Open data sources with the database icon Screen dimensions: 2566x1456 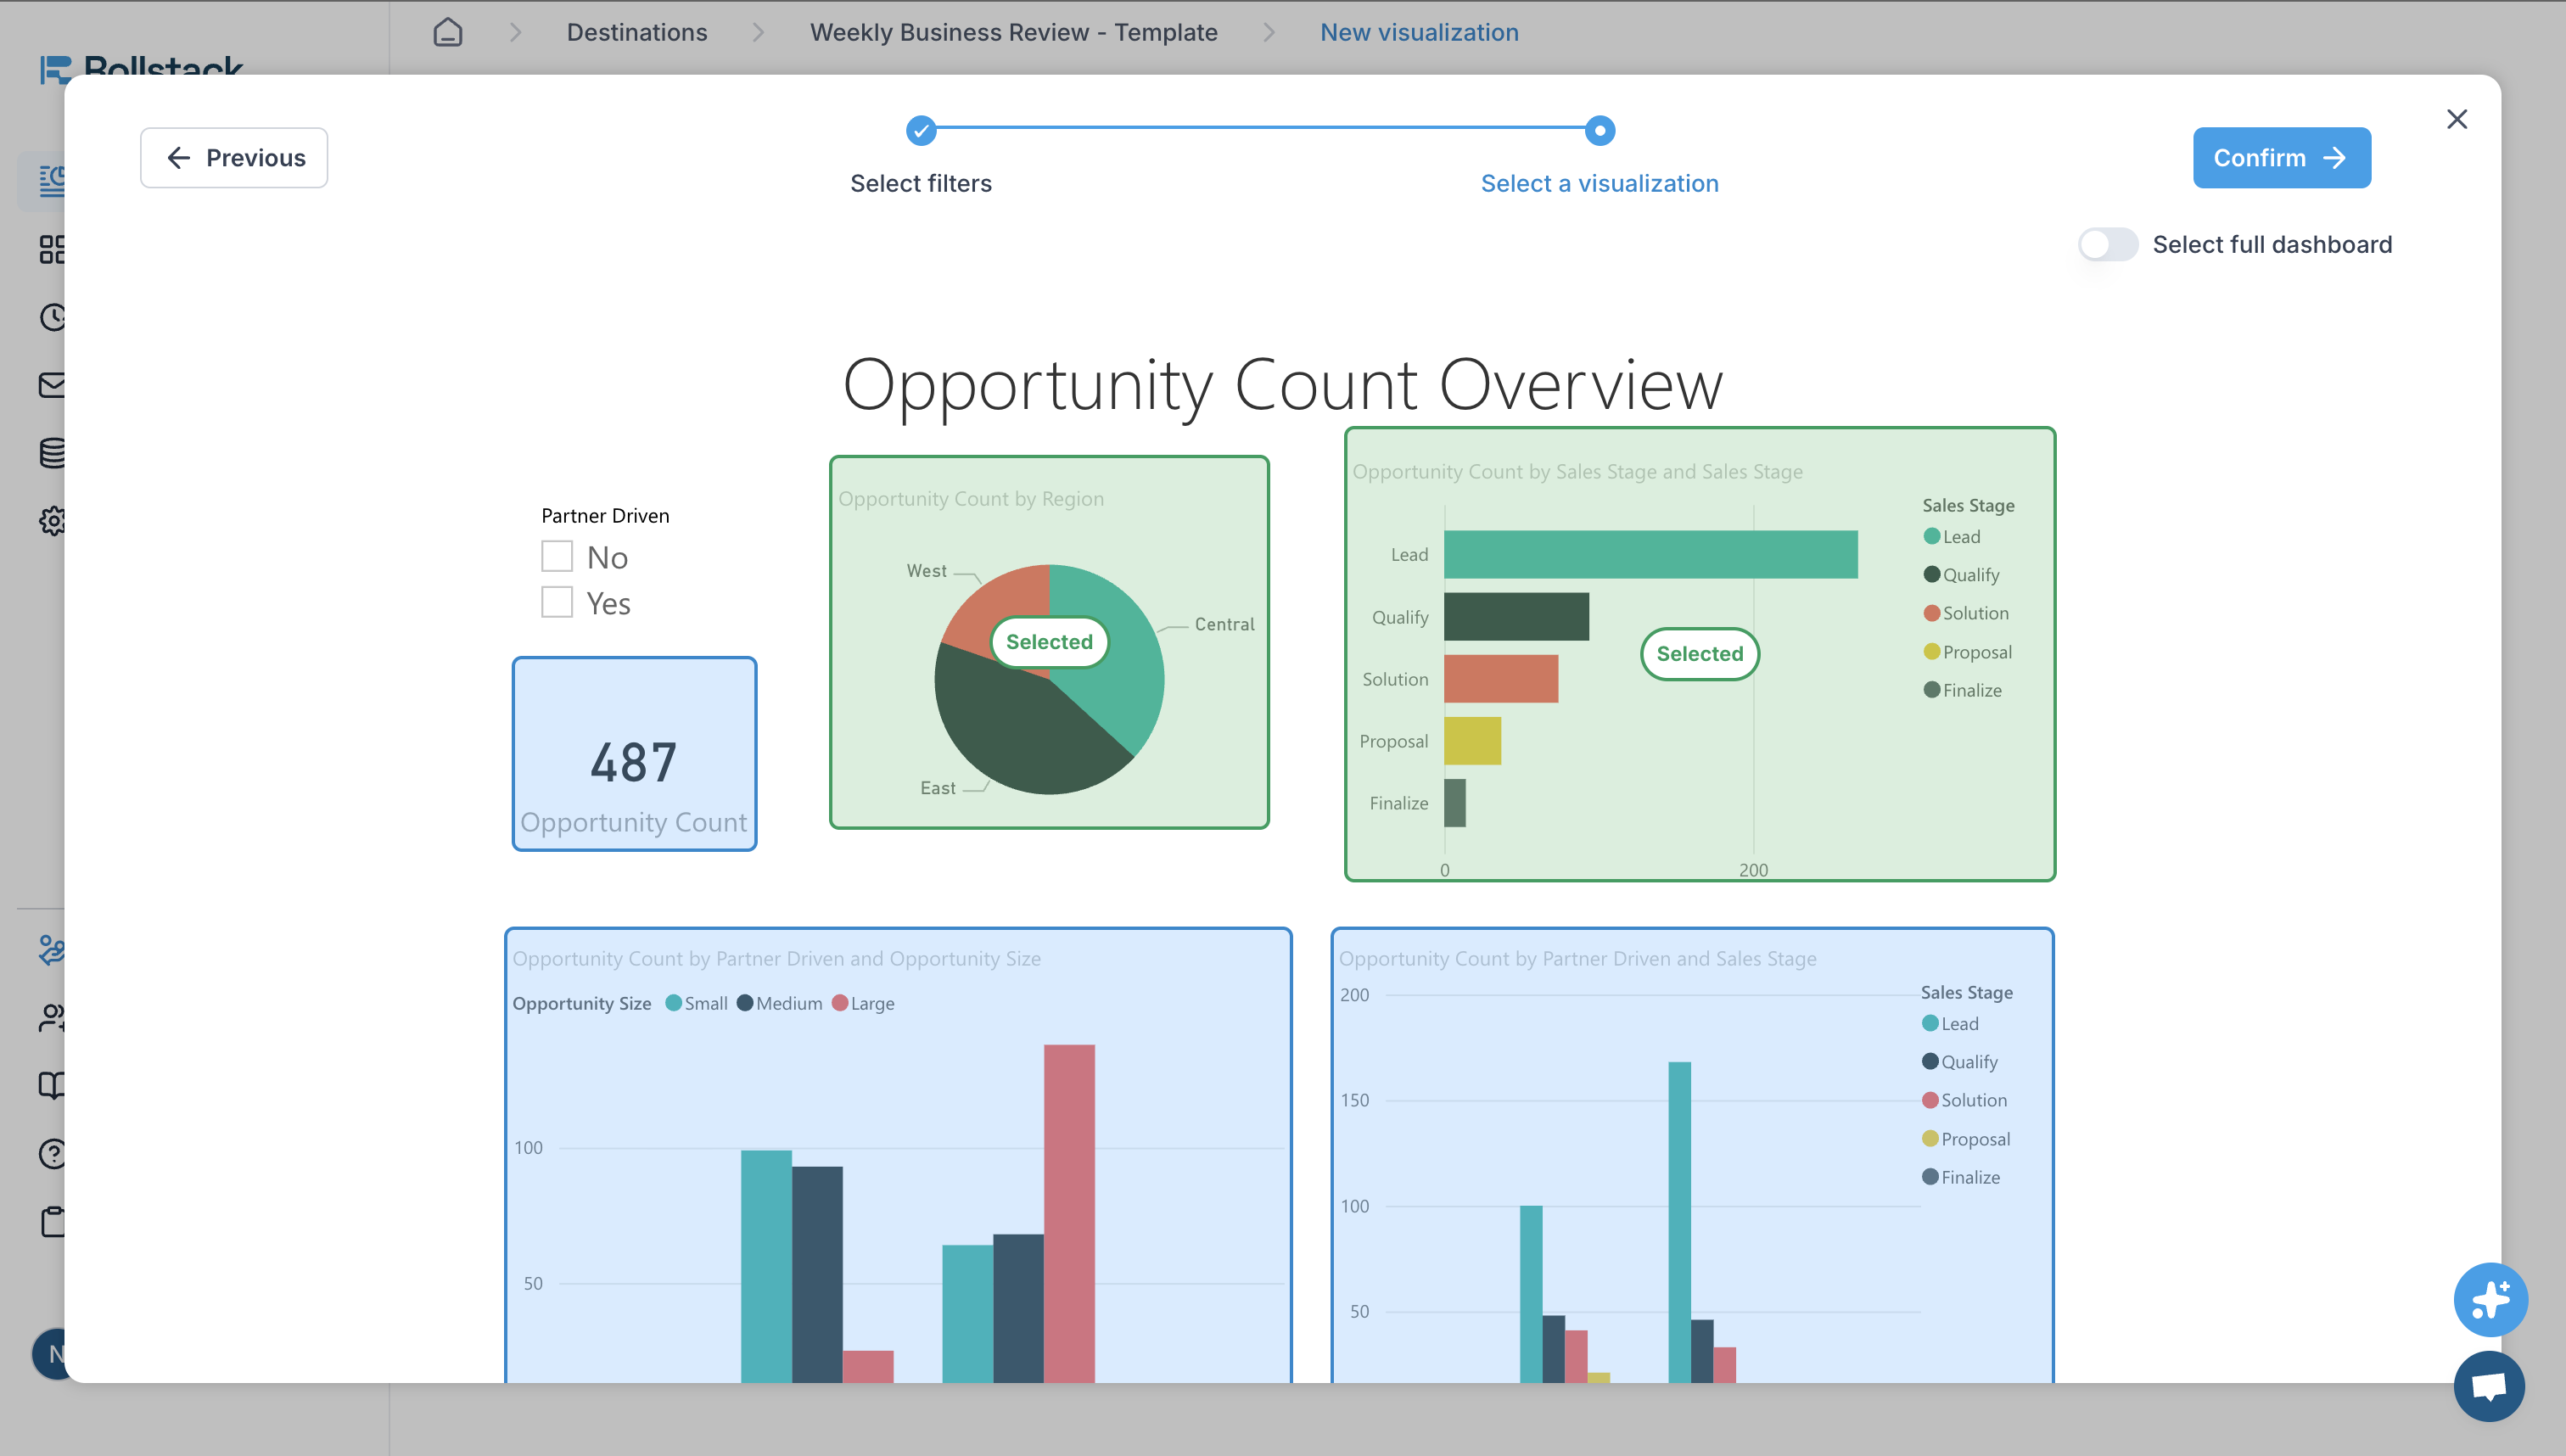[x=54, y=451]
